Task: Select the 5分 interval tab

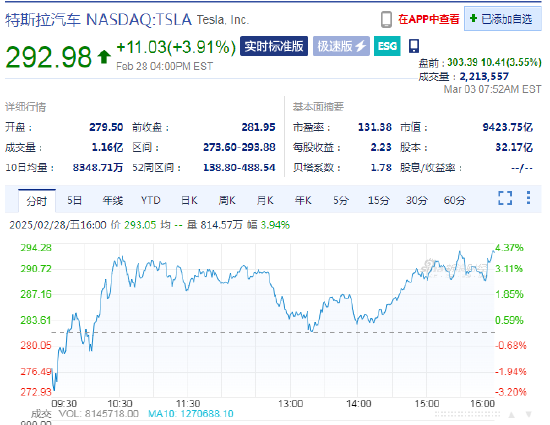Action: point(341,201)
